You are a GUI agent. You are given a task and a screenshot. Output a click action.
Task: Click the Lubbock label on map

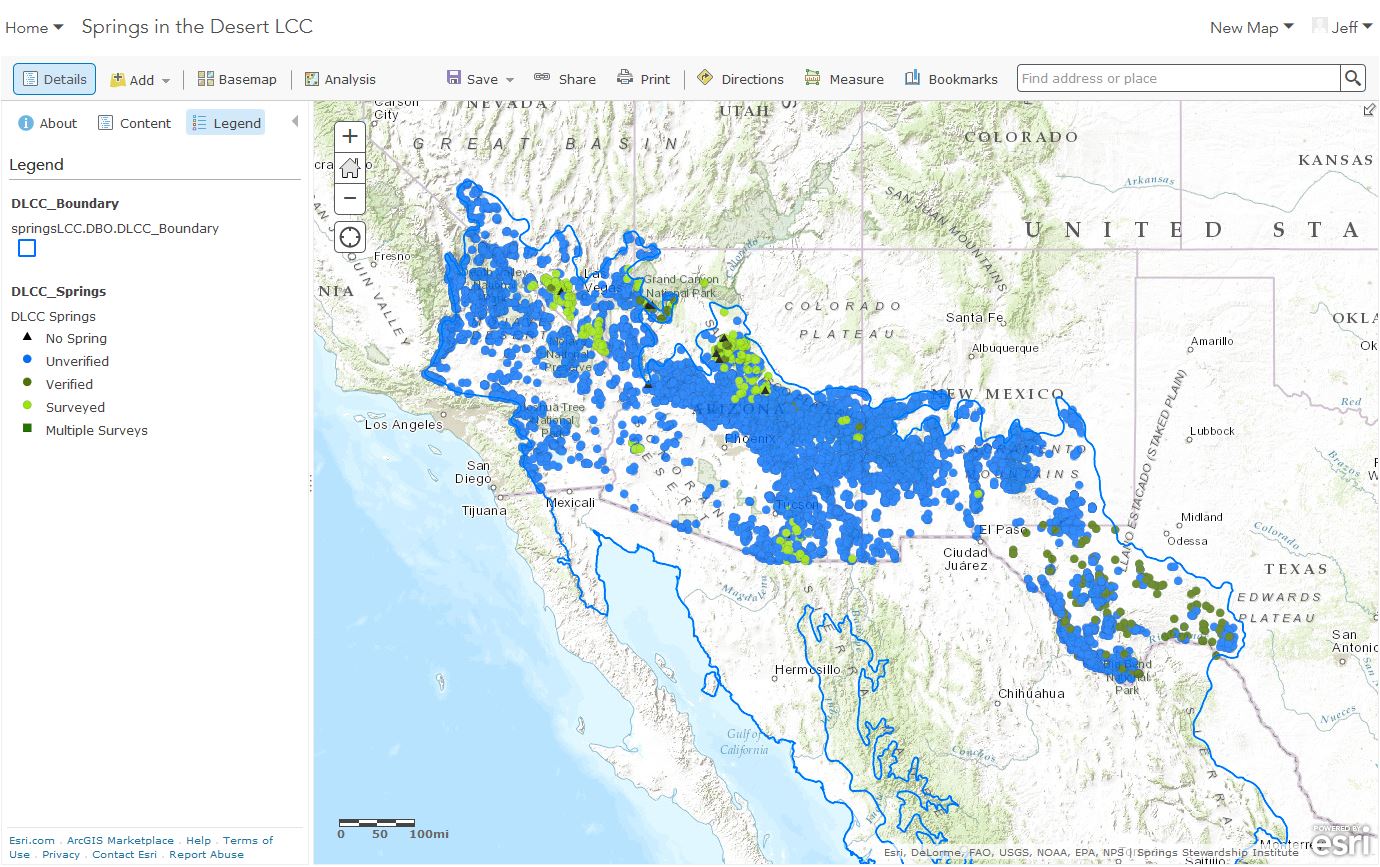click(x=1212, y=431)
